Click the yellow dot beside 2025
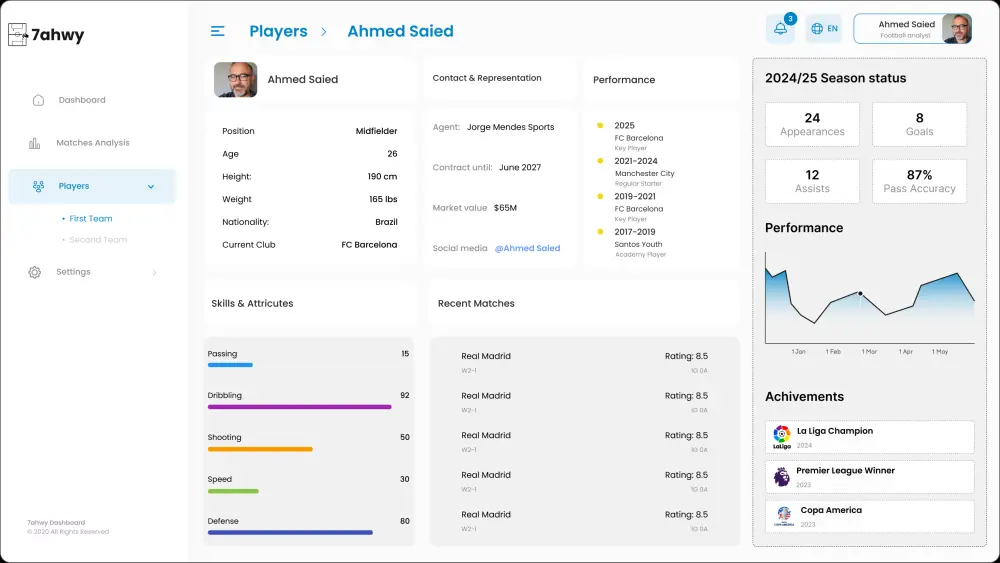The height and width of the screenshot is (563, 1000). point(600,125)
